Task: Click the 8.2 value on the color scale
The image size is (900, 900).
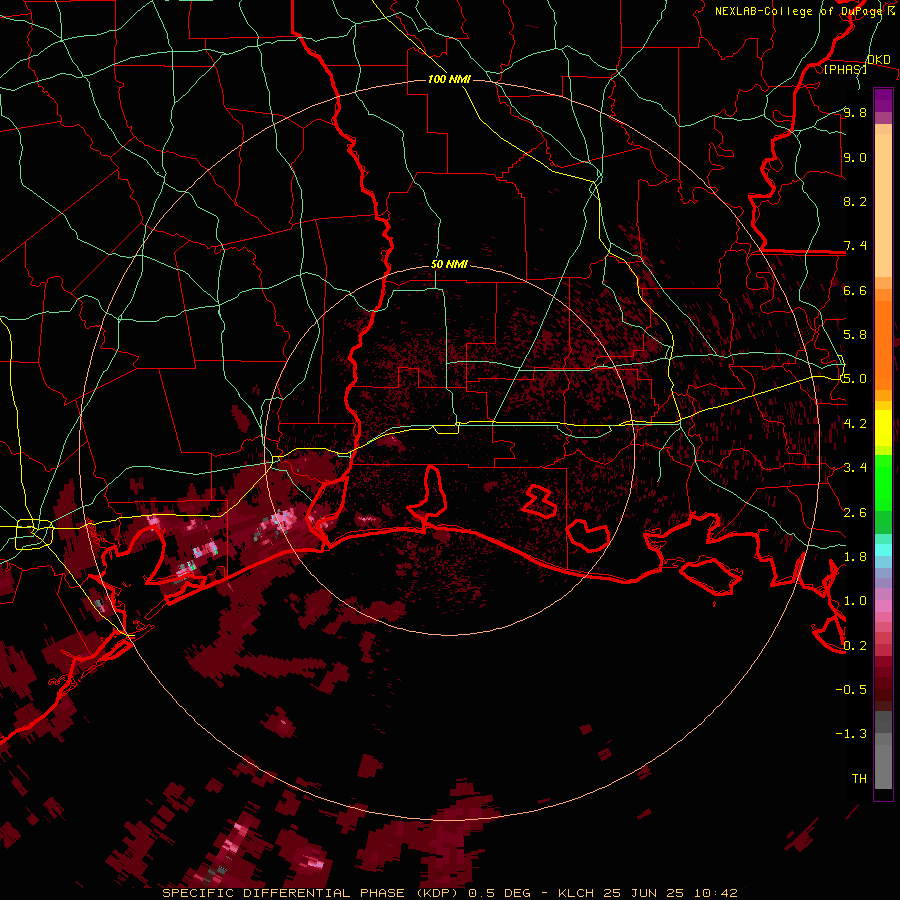Action: (855, 201)
